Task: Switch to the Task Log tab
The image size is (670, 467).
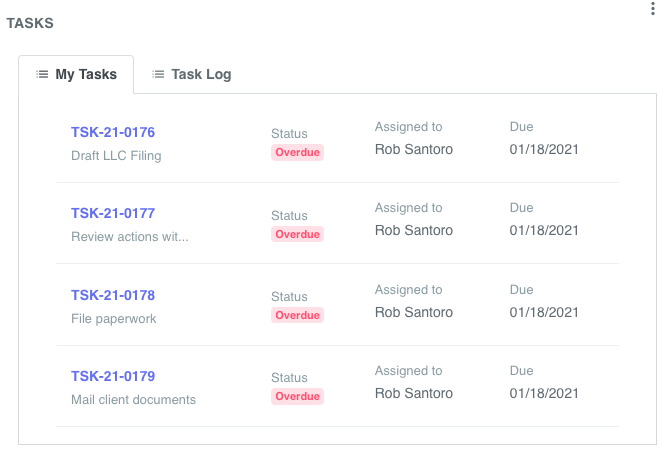Action: coord(191,74)
